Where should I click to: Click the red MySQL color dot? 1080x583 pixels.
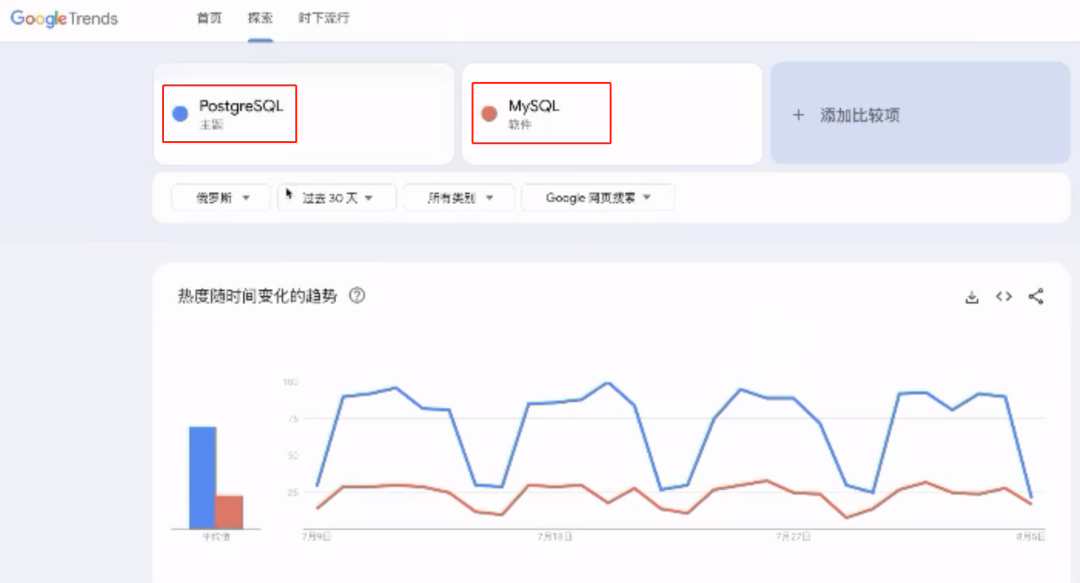489,114
